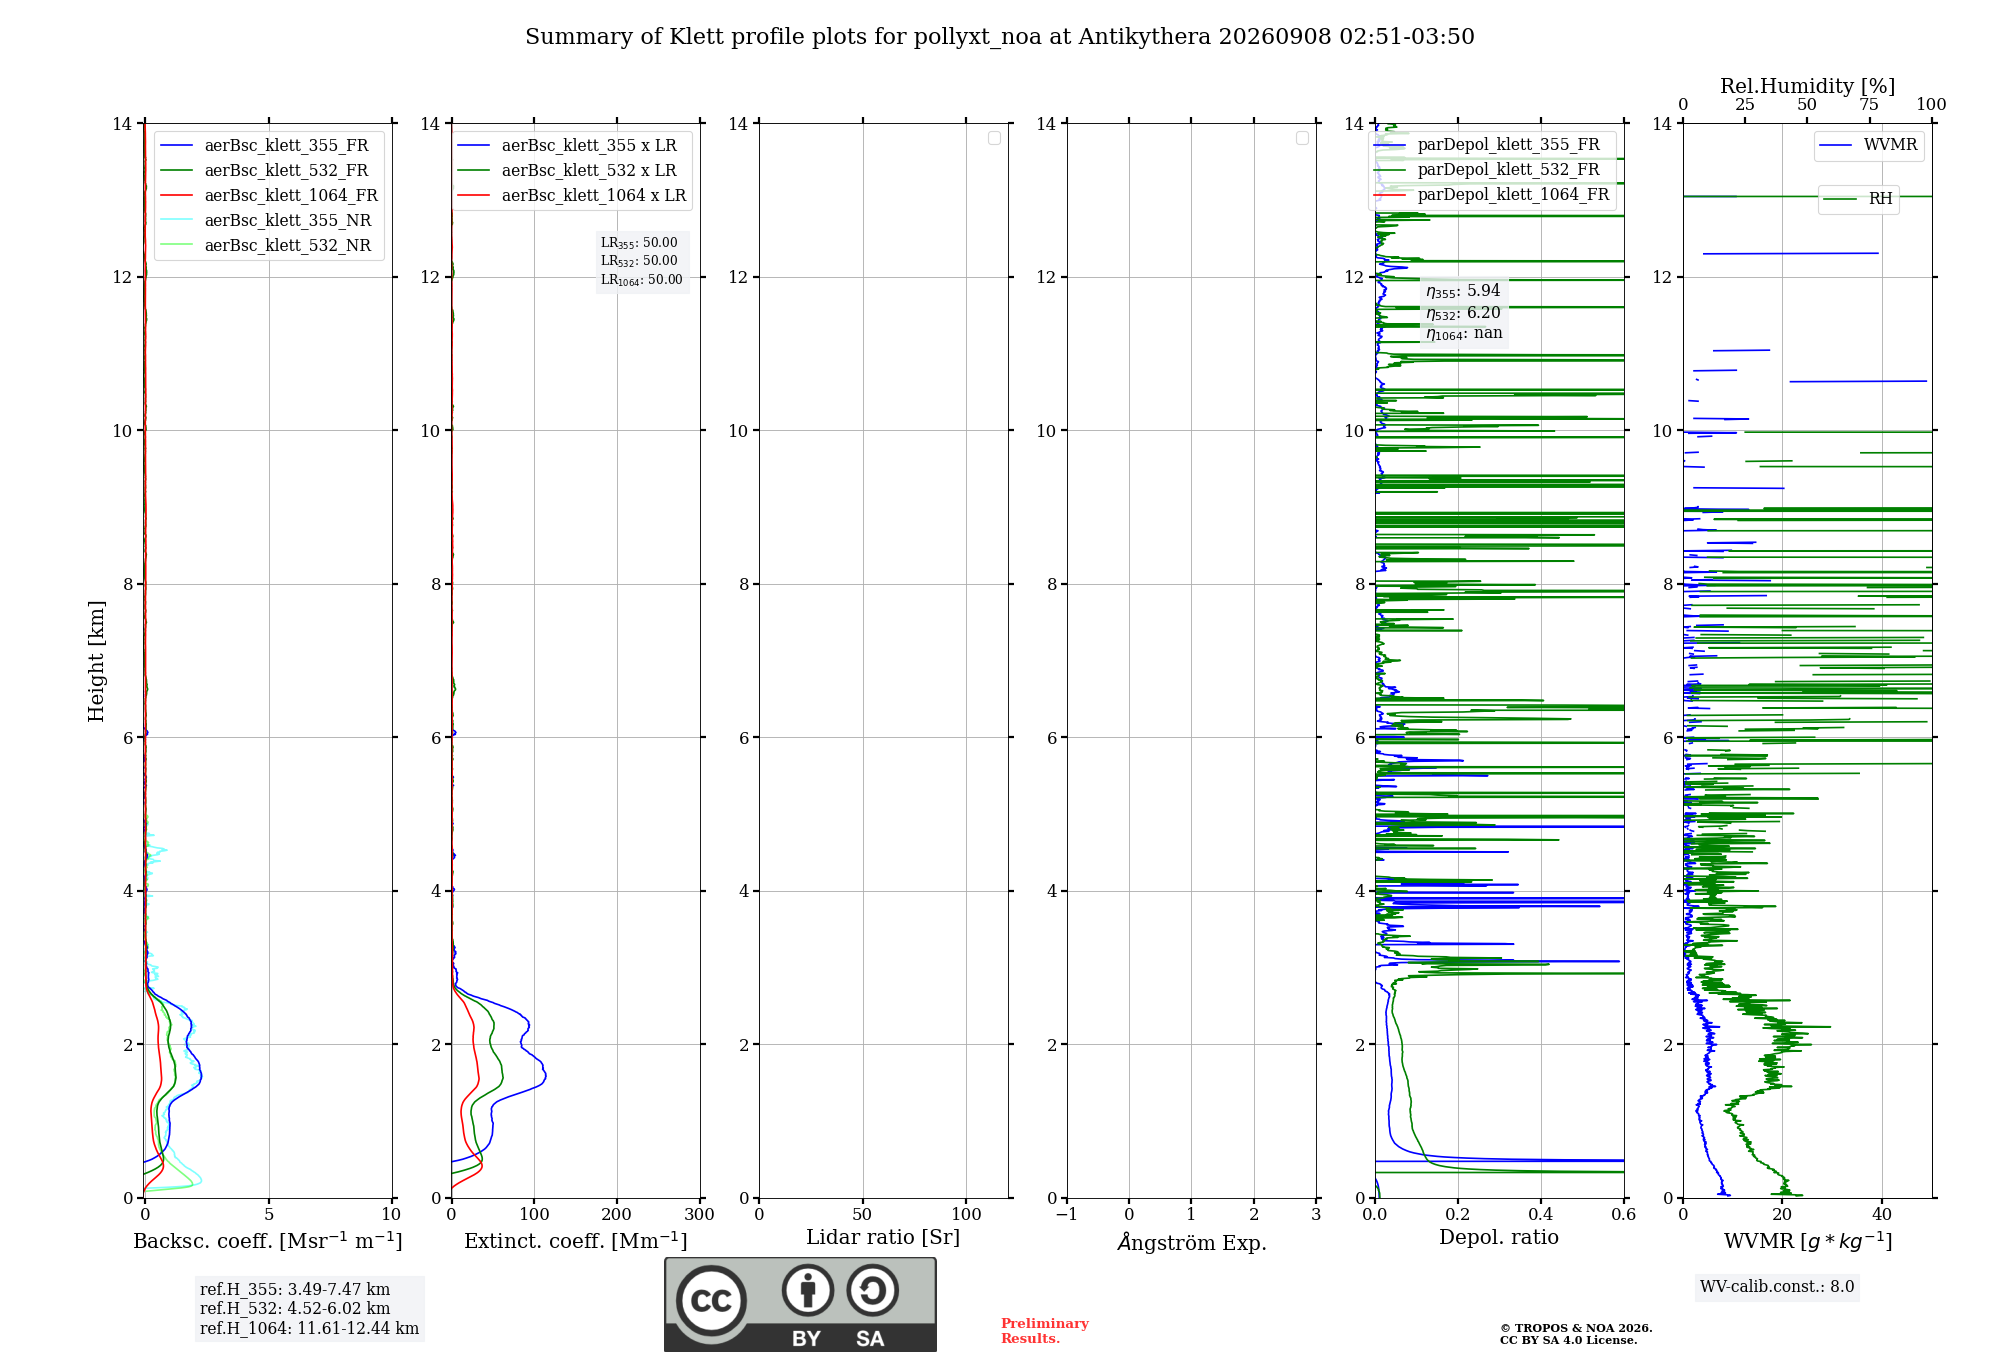Click the ref.H_532: 4.52-6.02 km text
This screenshot has height=1360, width=2000.
tap(295, 1309)
